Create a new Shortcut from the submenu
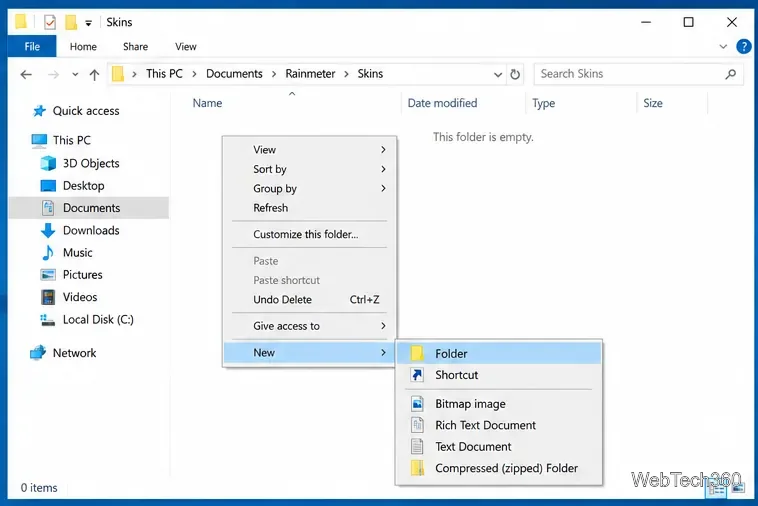This screenshot has width=758, height=506. [499, 375]
